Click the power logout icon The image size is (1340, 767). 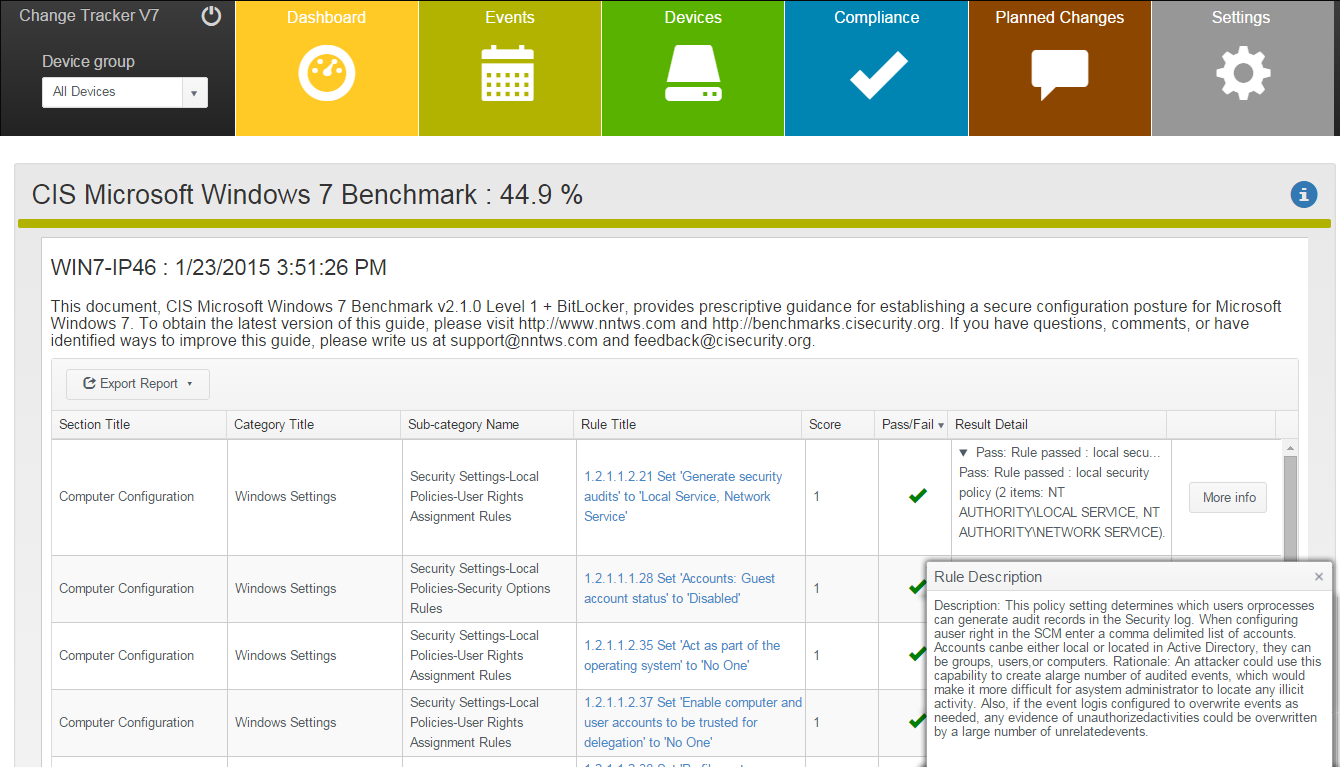coord(211,16)
